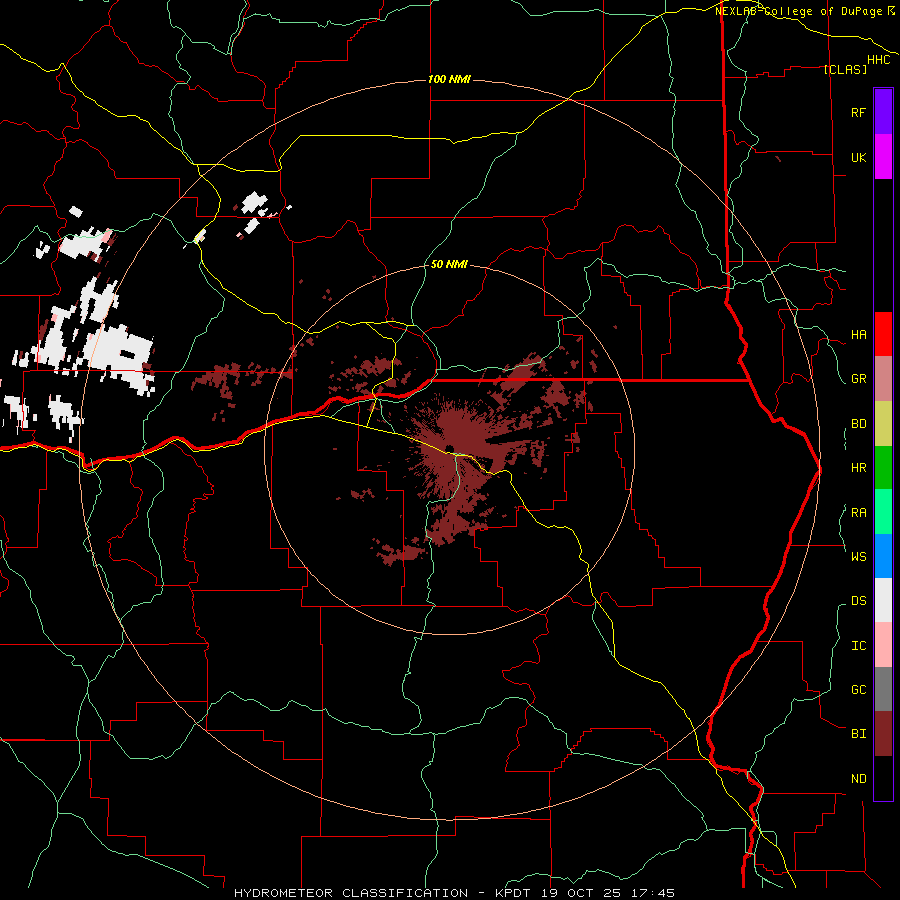Screen dimensions: 900x900
Task: Click the 'GR' legend label
Action: (858, 379)
